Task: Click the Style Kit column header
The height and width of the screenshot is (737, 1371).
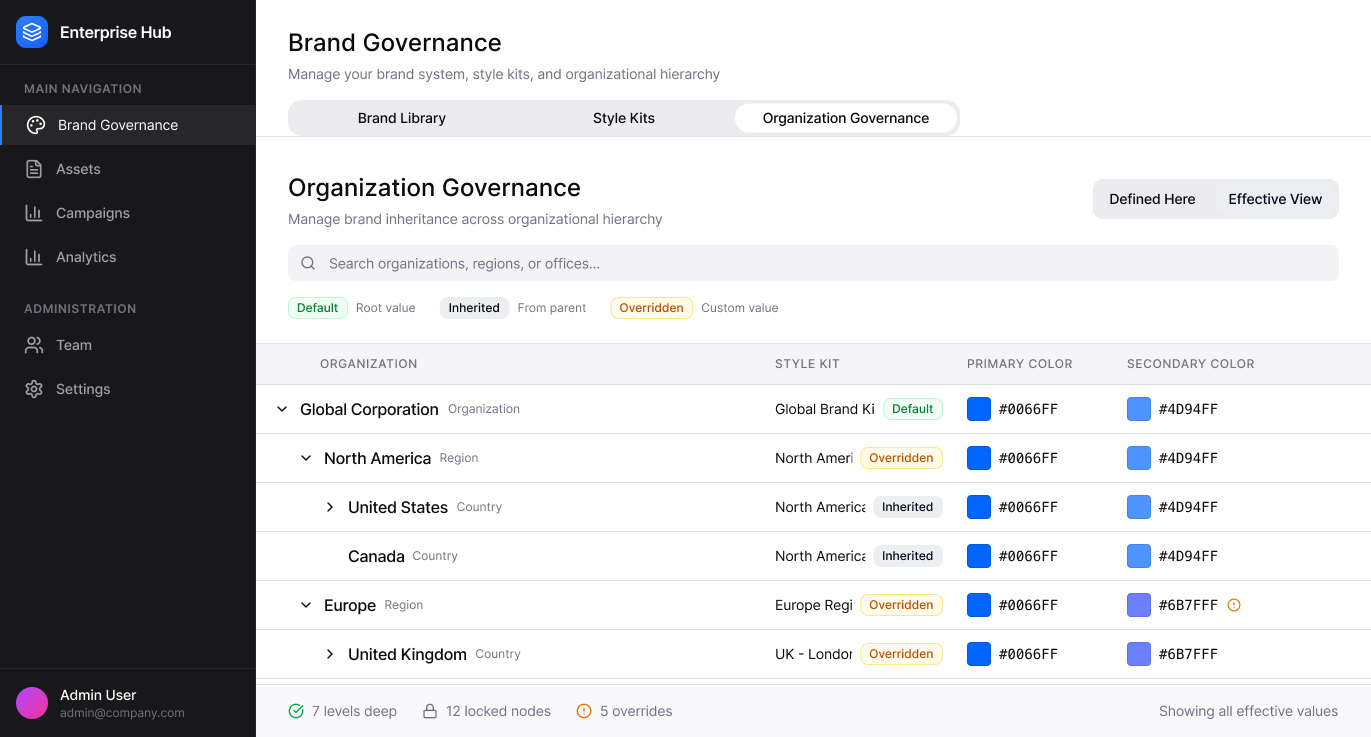Action: [807, 364]
